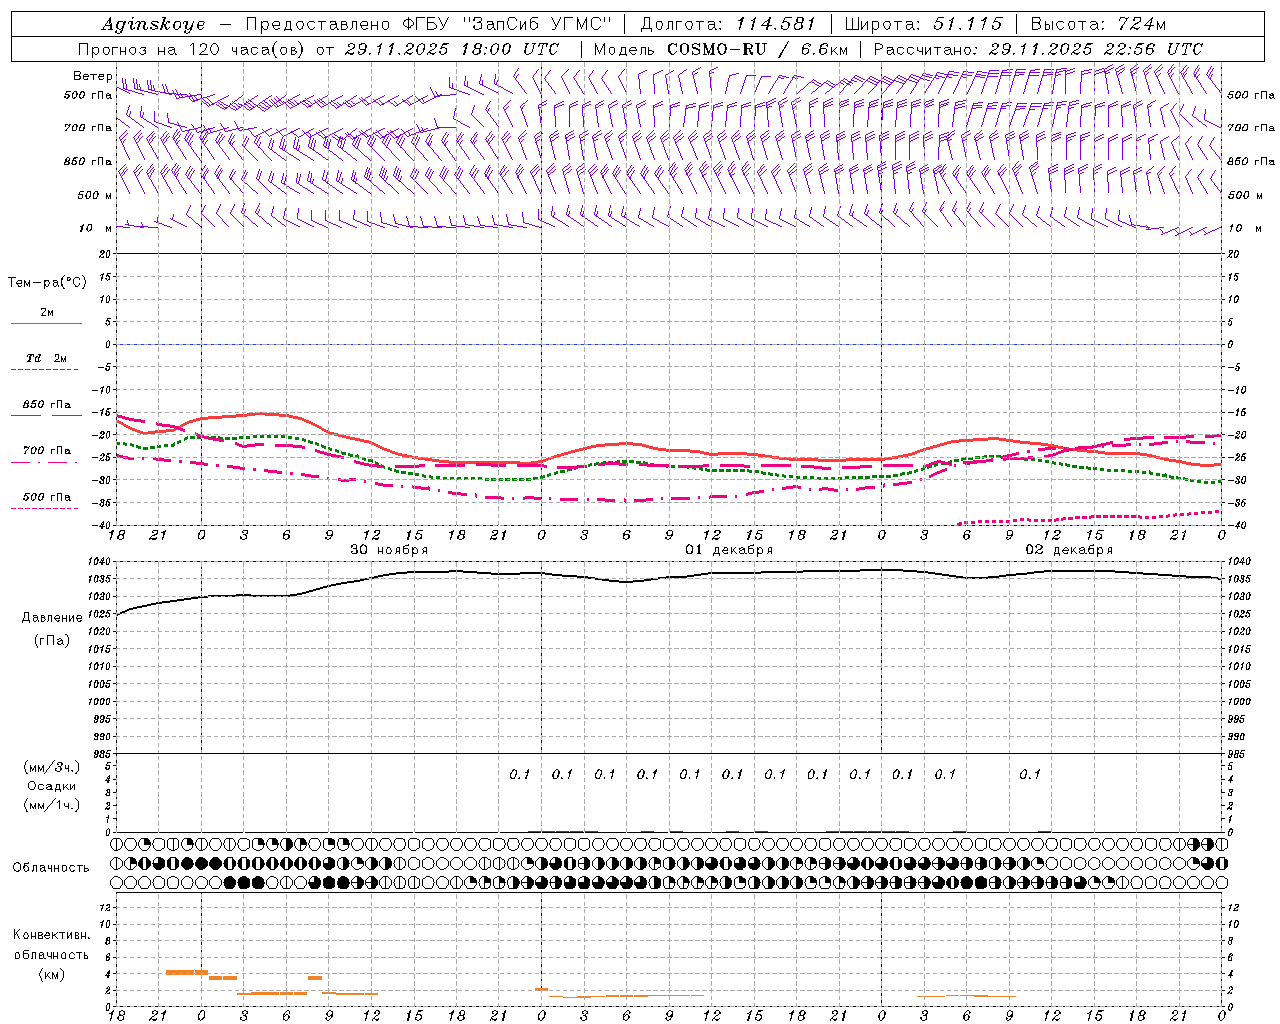Click the 'Широта: 51.115' latitude value
This screenshot has height=1024, width=1280.
tap(923, 24)
